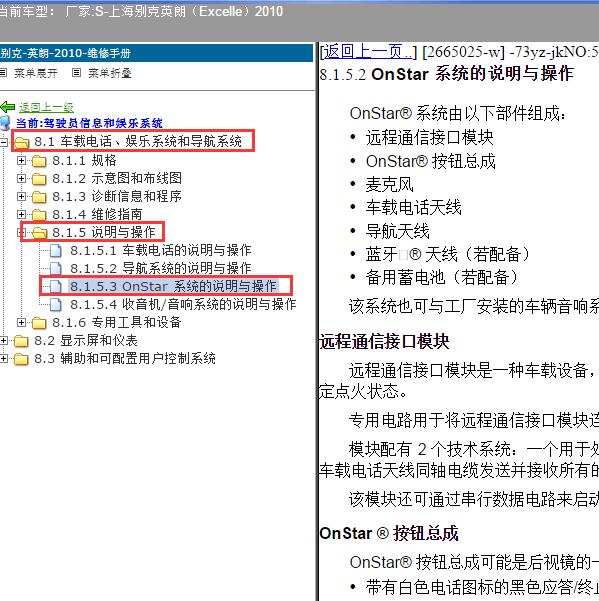The image size is (599, 601).
Task: Click the 返回上一页 link
Action: point(369,51)
